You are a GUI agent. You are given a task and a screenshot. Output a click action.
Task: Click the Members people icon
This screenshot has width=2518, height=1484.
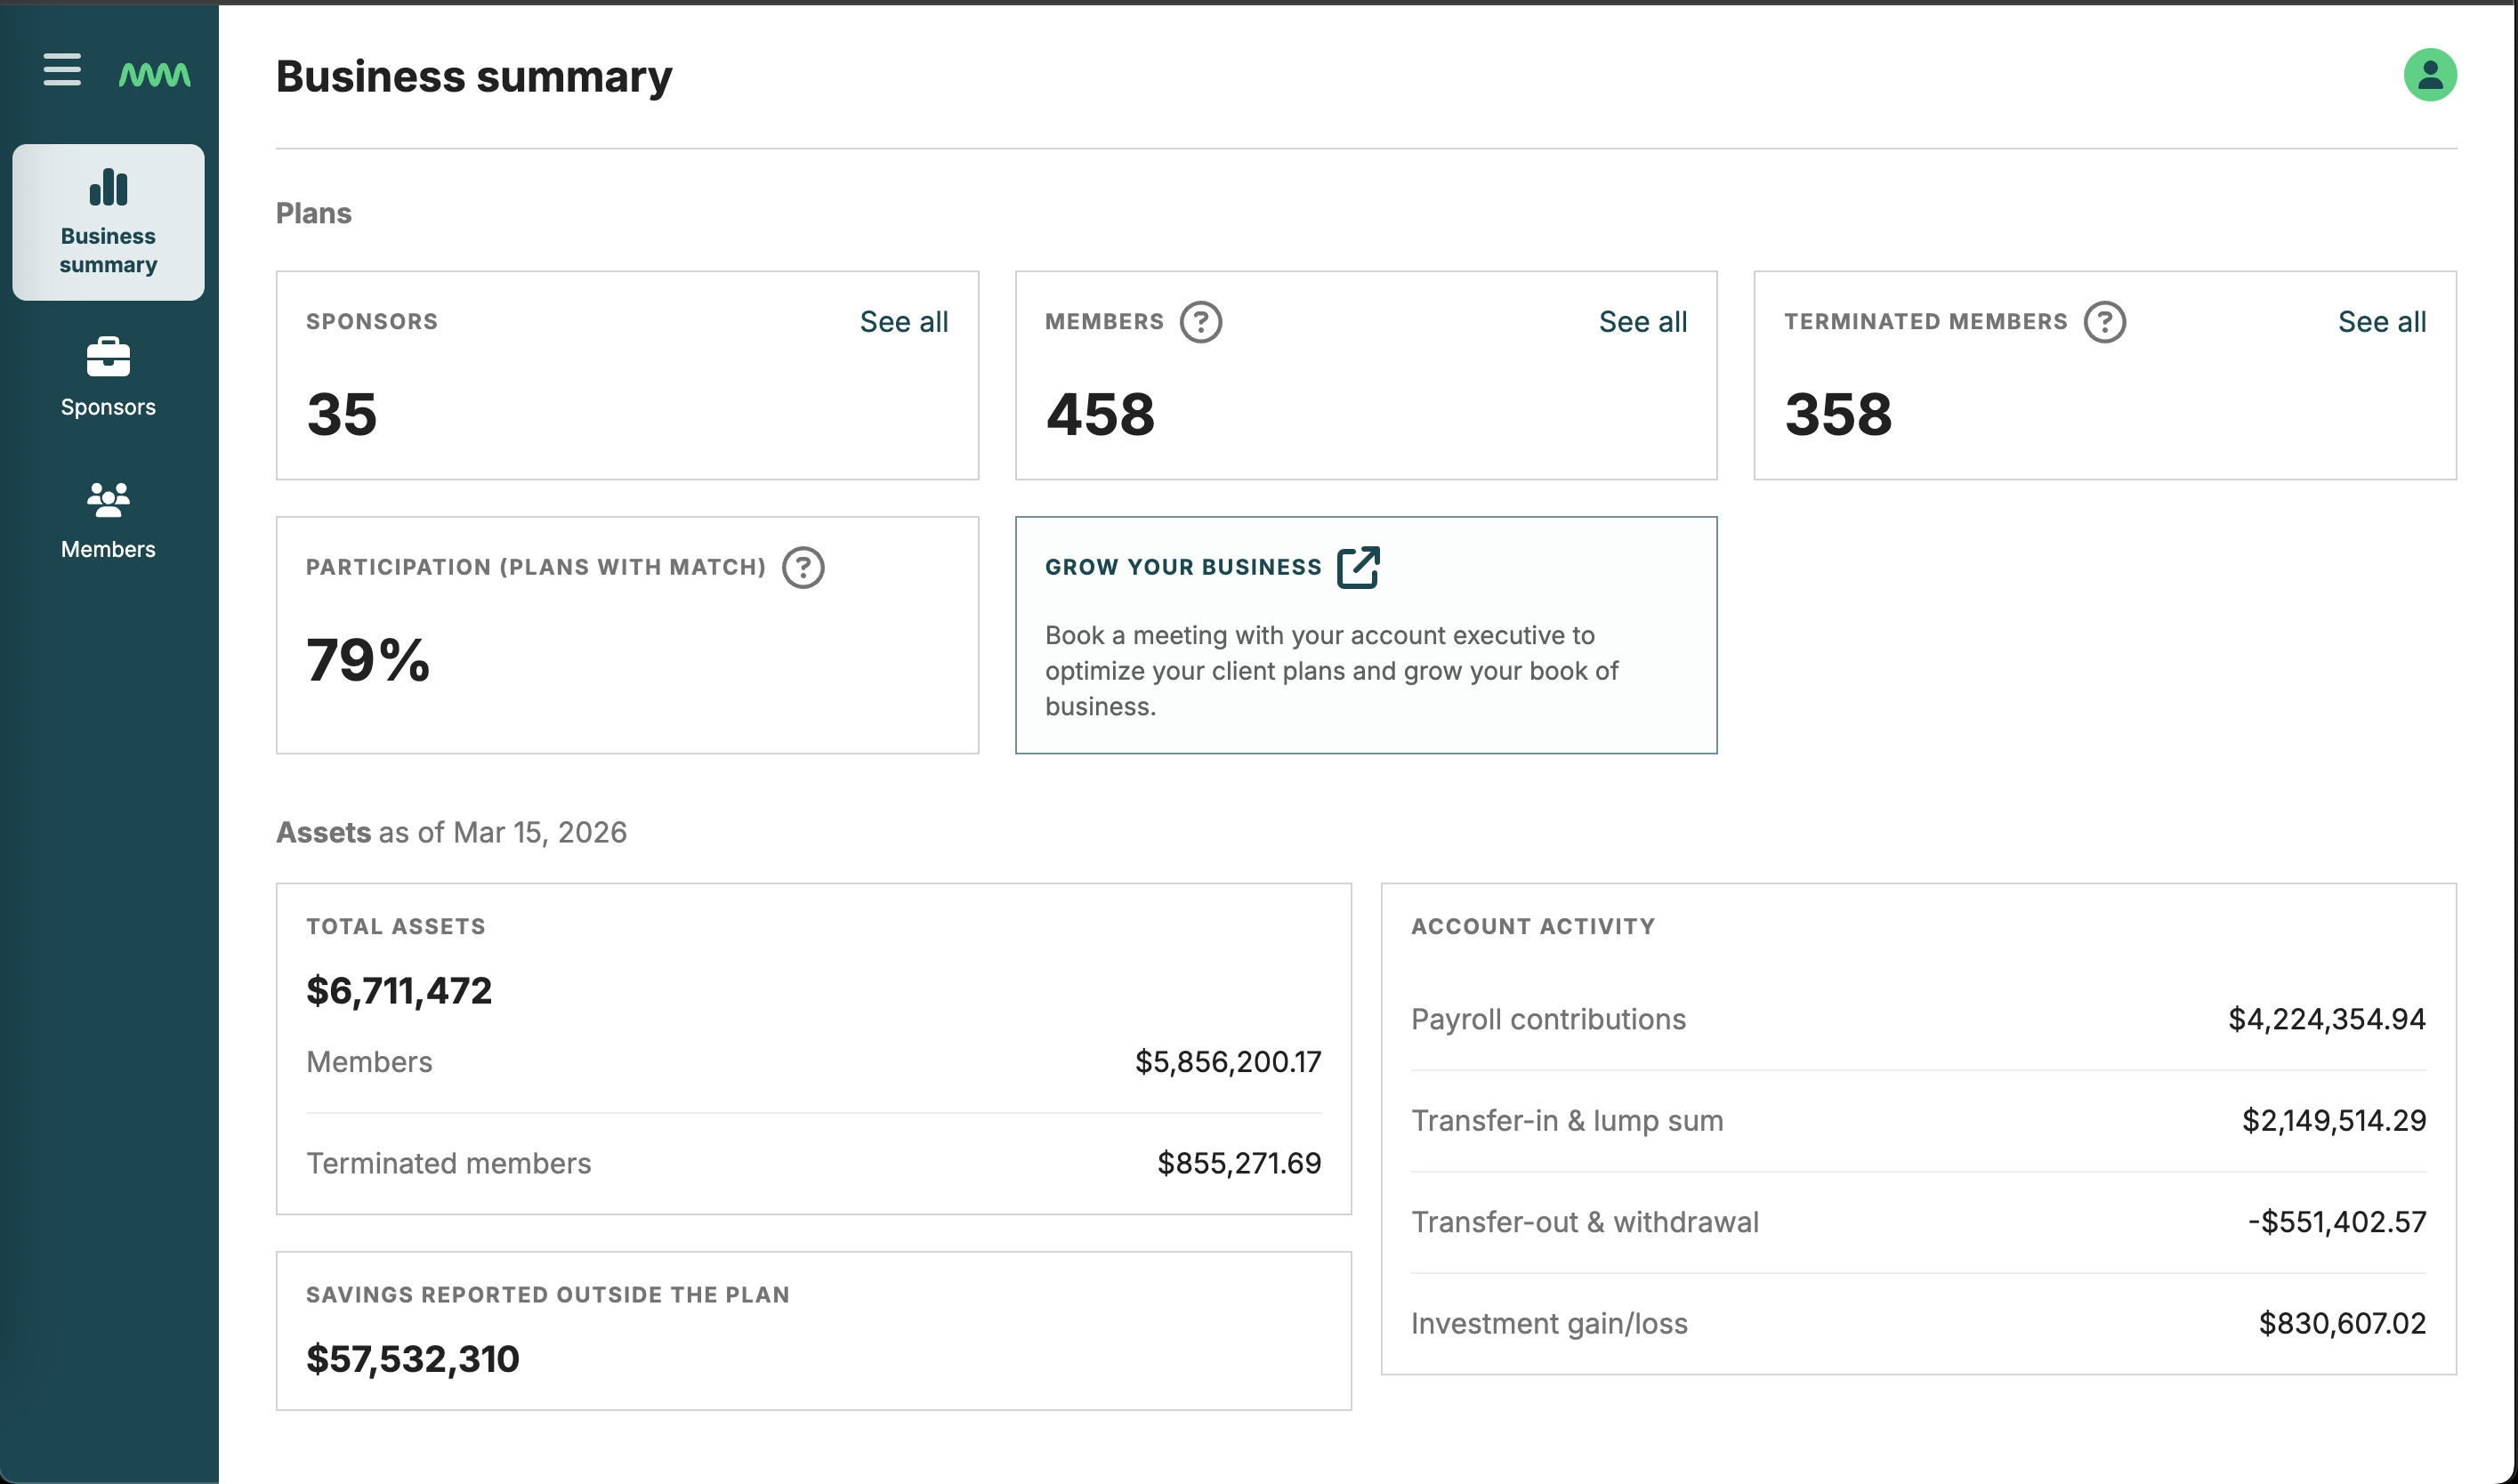(x=108, y=499)
